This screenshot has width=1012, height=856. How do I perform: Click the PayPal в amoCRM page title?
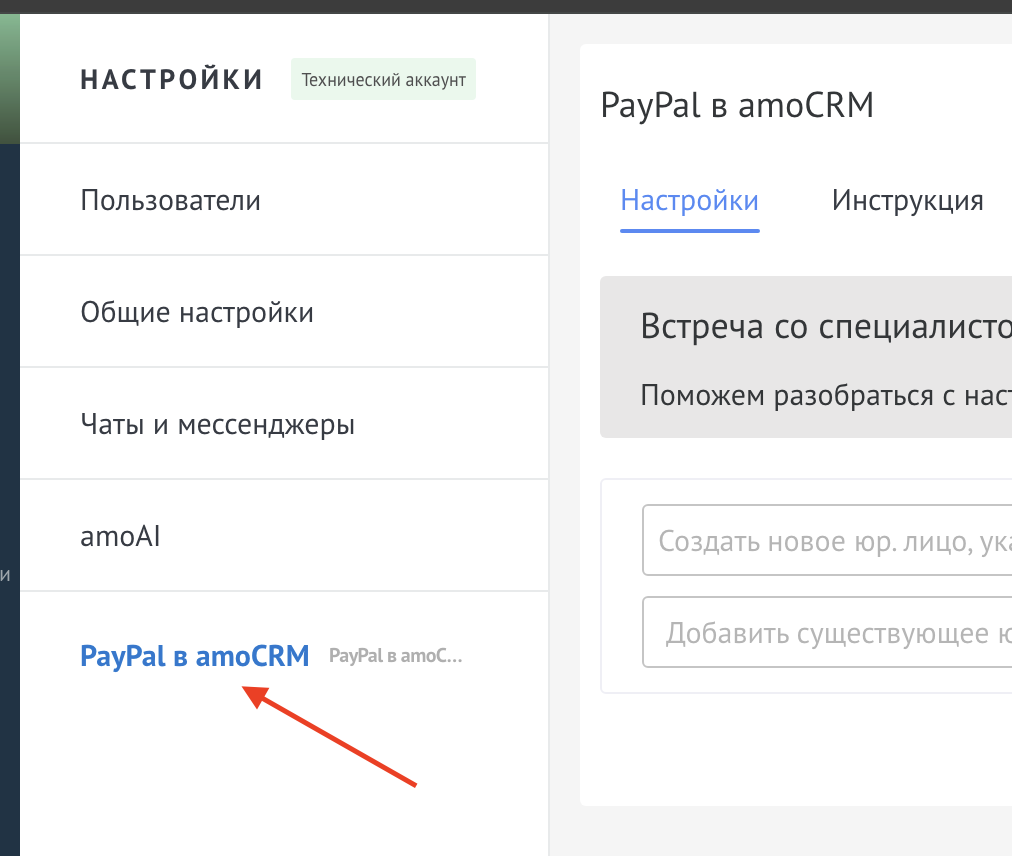(x=737, y=105)
